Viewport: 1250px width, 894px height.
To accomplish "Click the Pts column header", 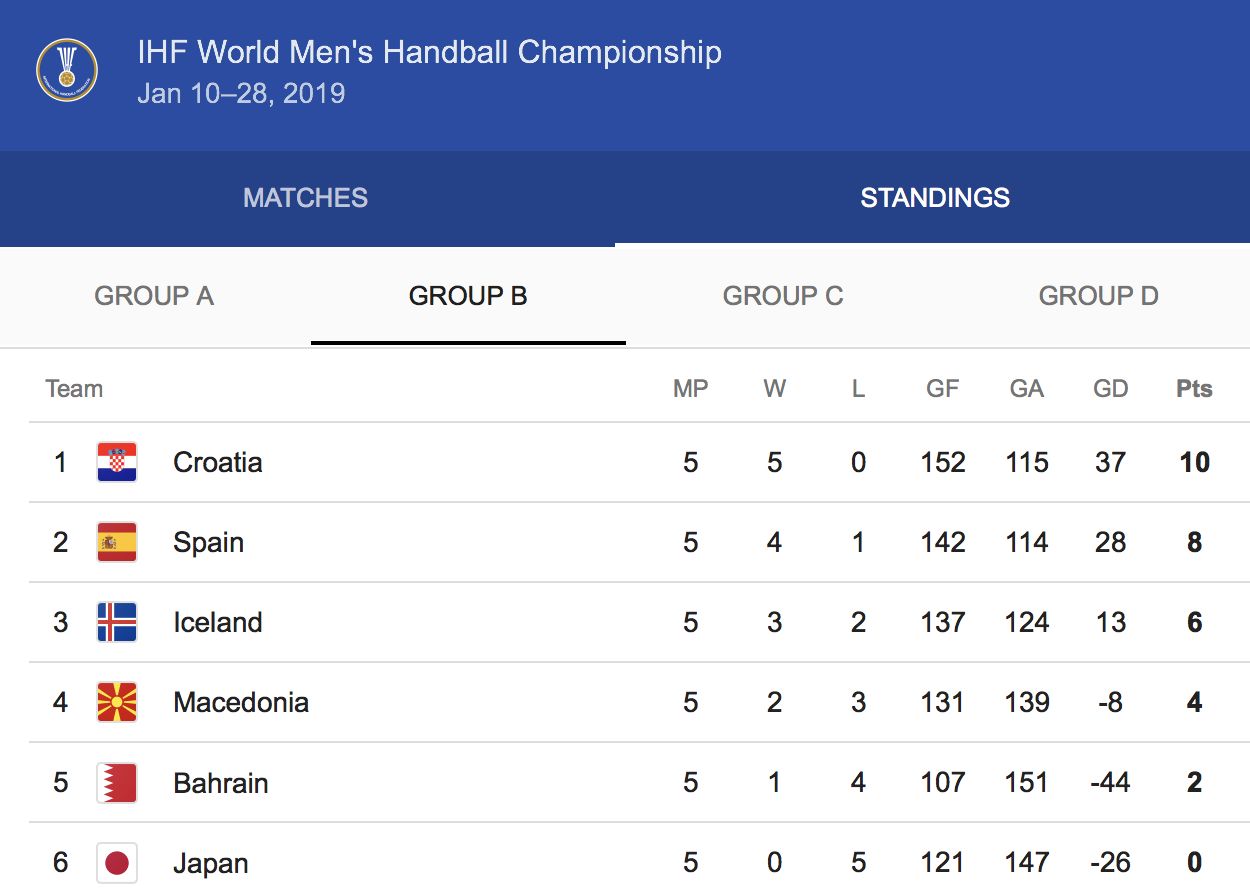I will tap(1194, 389).
